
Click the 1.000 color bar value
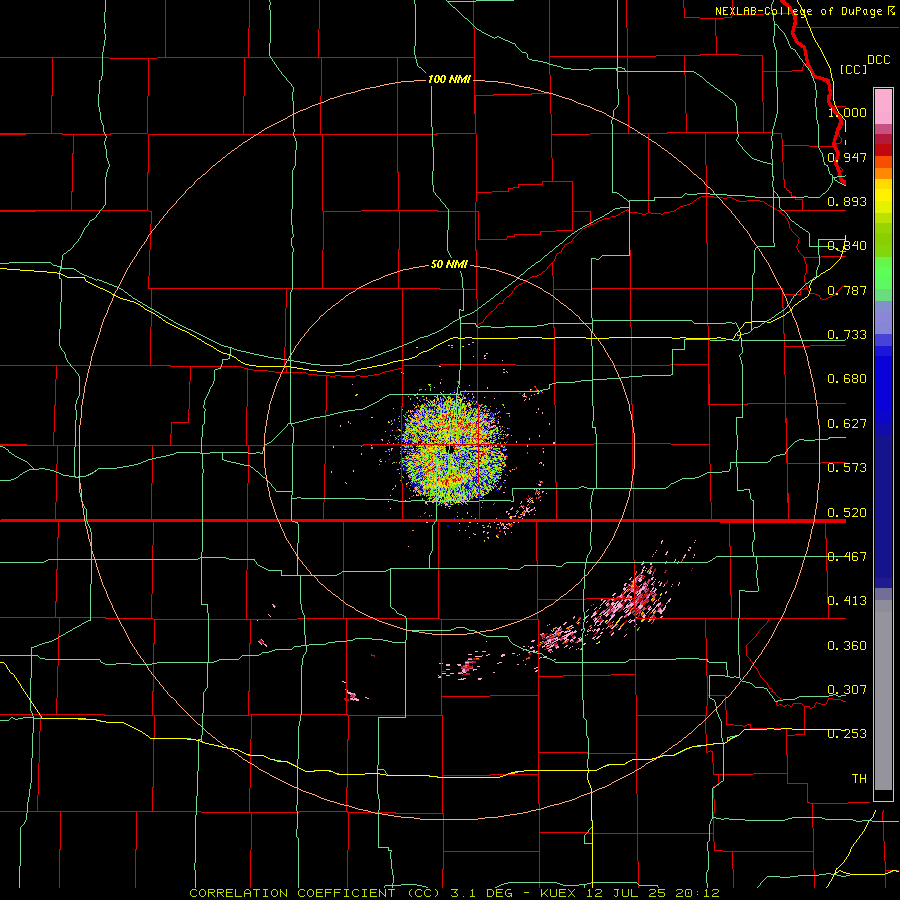(847, 112)
